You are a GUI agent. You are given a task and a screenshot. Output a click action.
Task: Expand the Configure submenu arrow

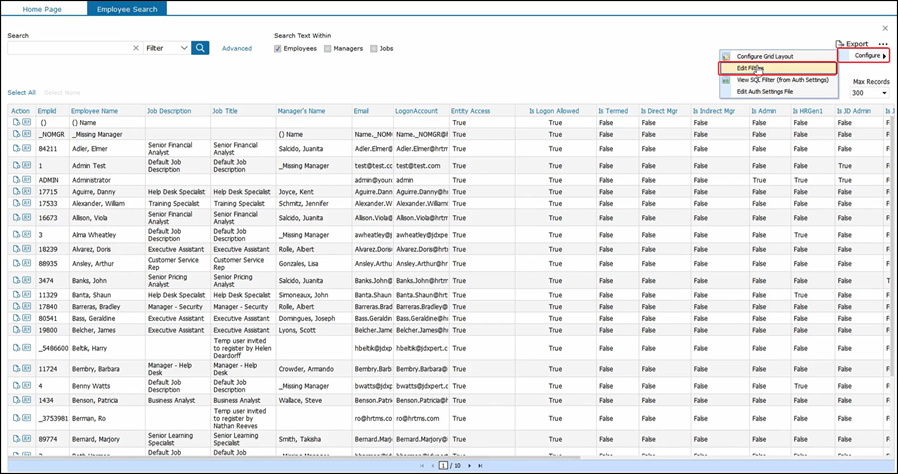pos(884,56)
